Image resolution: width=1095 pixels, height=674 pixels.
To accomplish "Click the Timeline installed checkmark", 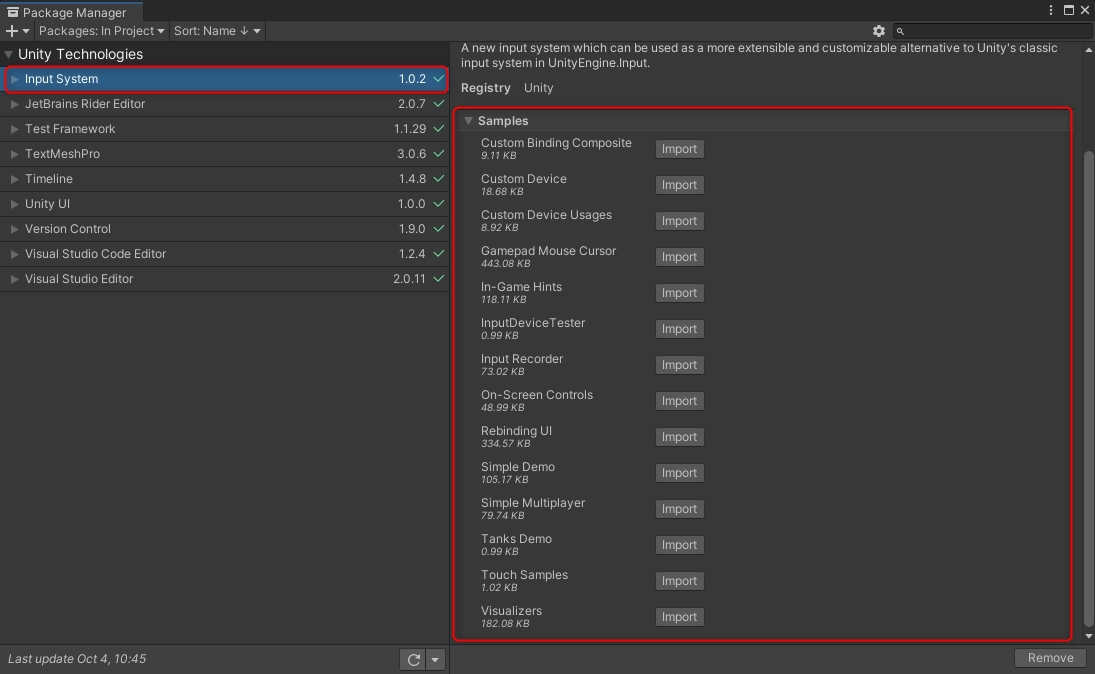I will pyautogui.click(x=439, y=179).
